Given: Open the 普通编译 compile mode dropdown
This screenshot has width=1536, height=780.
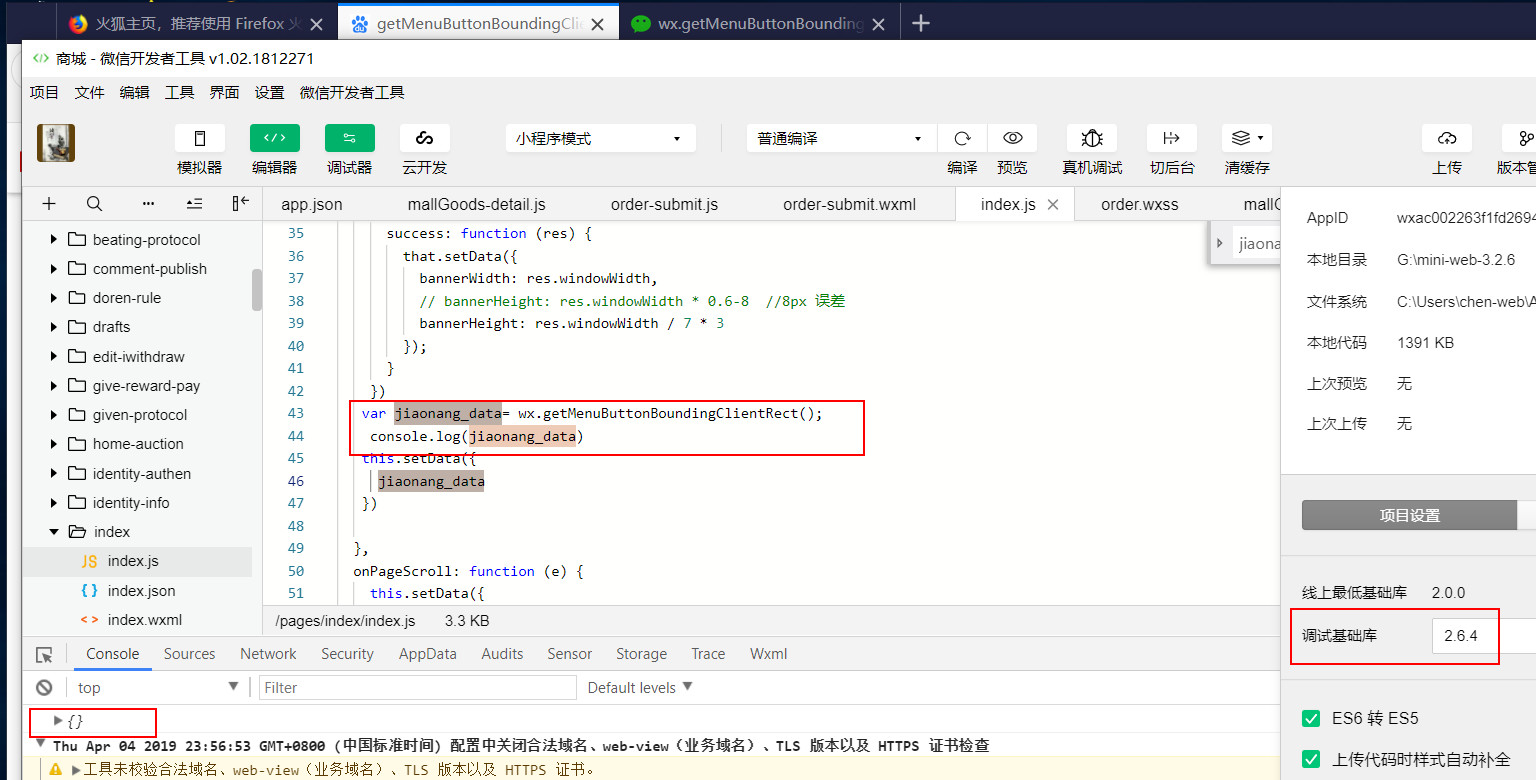Looking at the screenshot, I should pyautogui.click(x=840, y=138).
